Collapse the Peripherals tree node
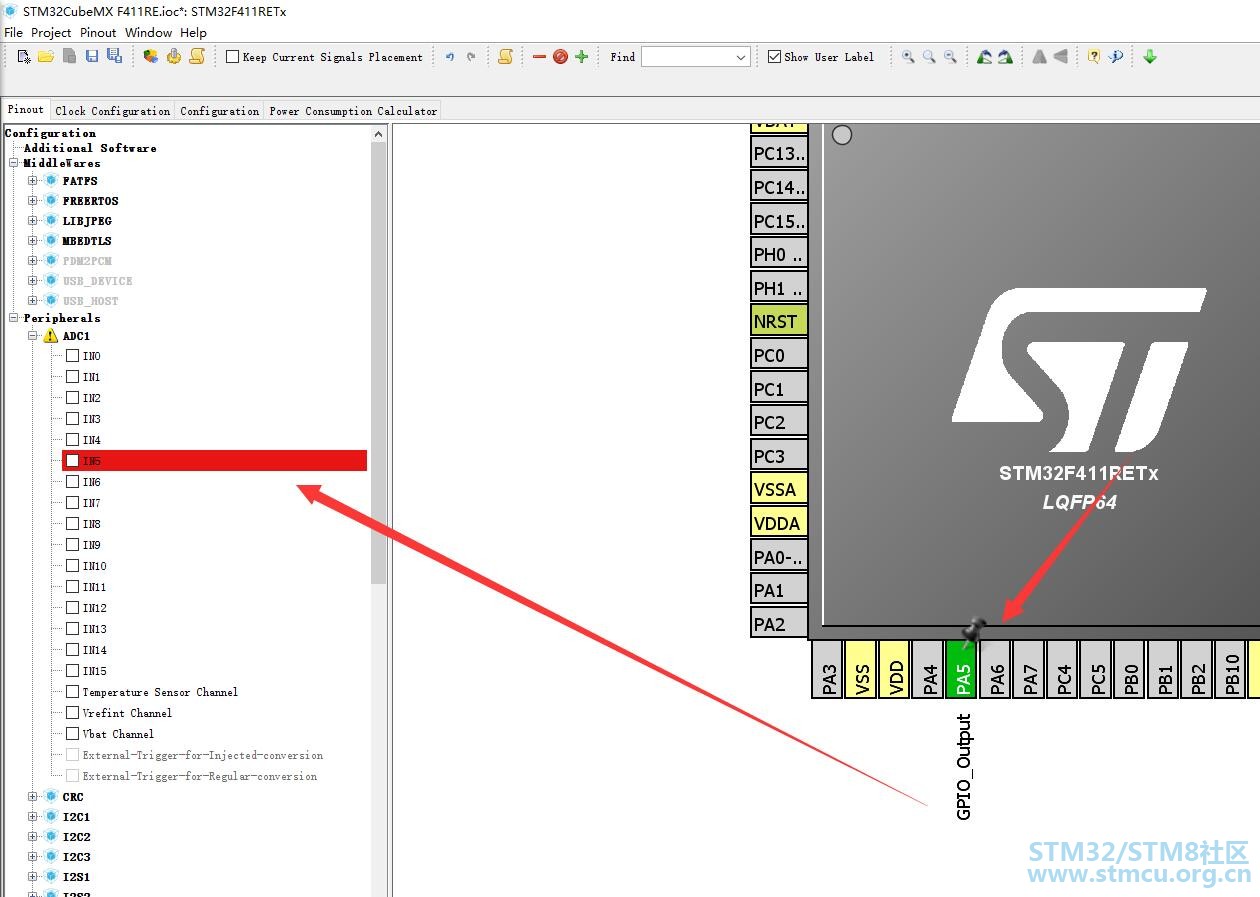1260x897 pixels. coord(14,318)
